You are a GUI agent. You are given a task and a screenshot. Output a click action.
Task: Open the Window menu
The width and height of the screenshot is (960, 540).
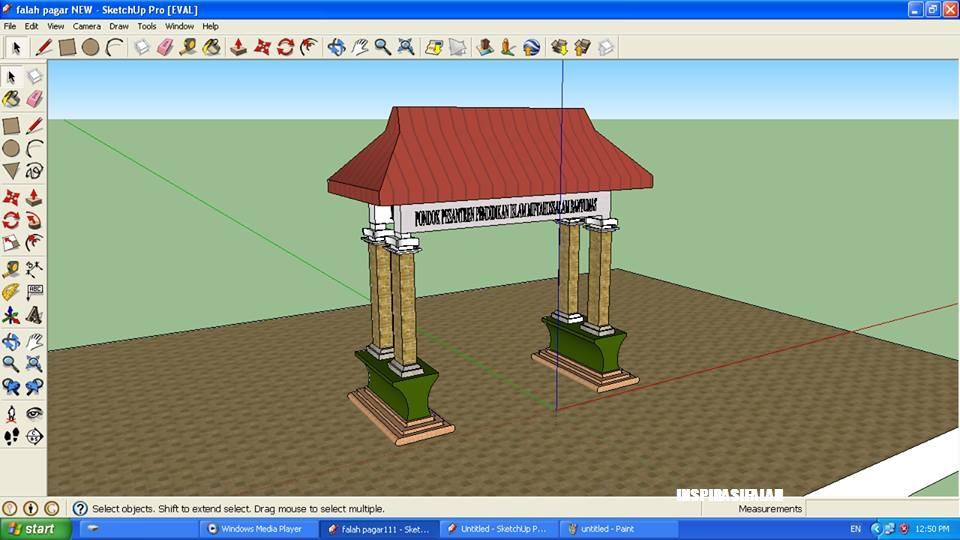tap(179, 26)
